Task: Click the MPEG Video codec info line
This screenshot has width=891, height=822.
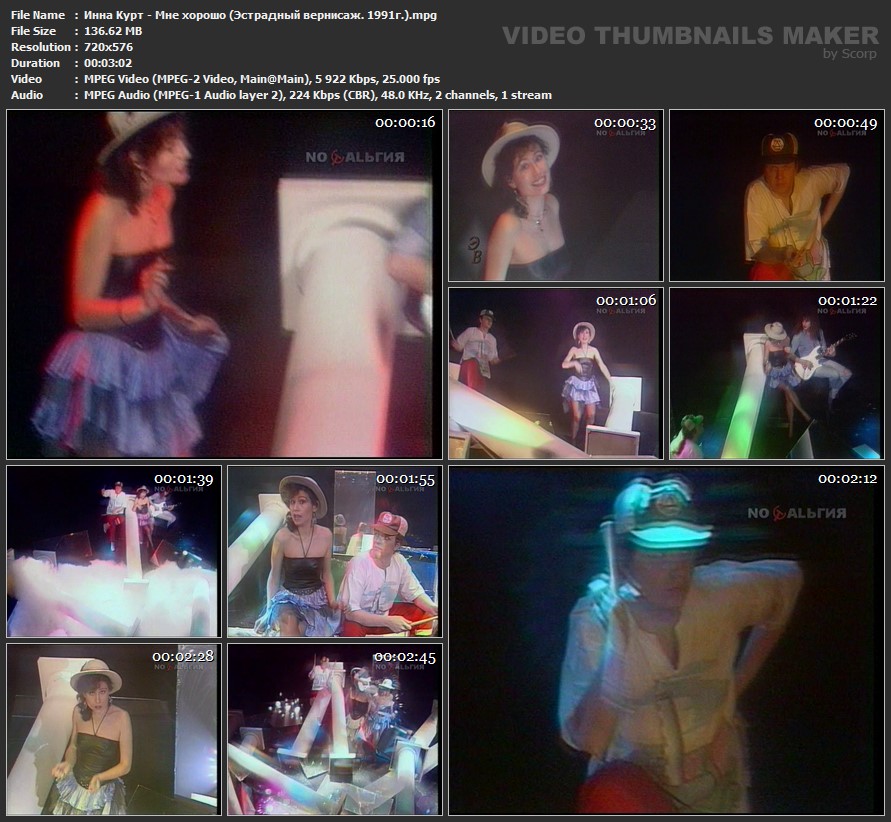Action: click(257, 79)
